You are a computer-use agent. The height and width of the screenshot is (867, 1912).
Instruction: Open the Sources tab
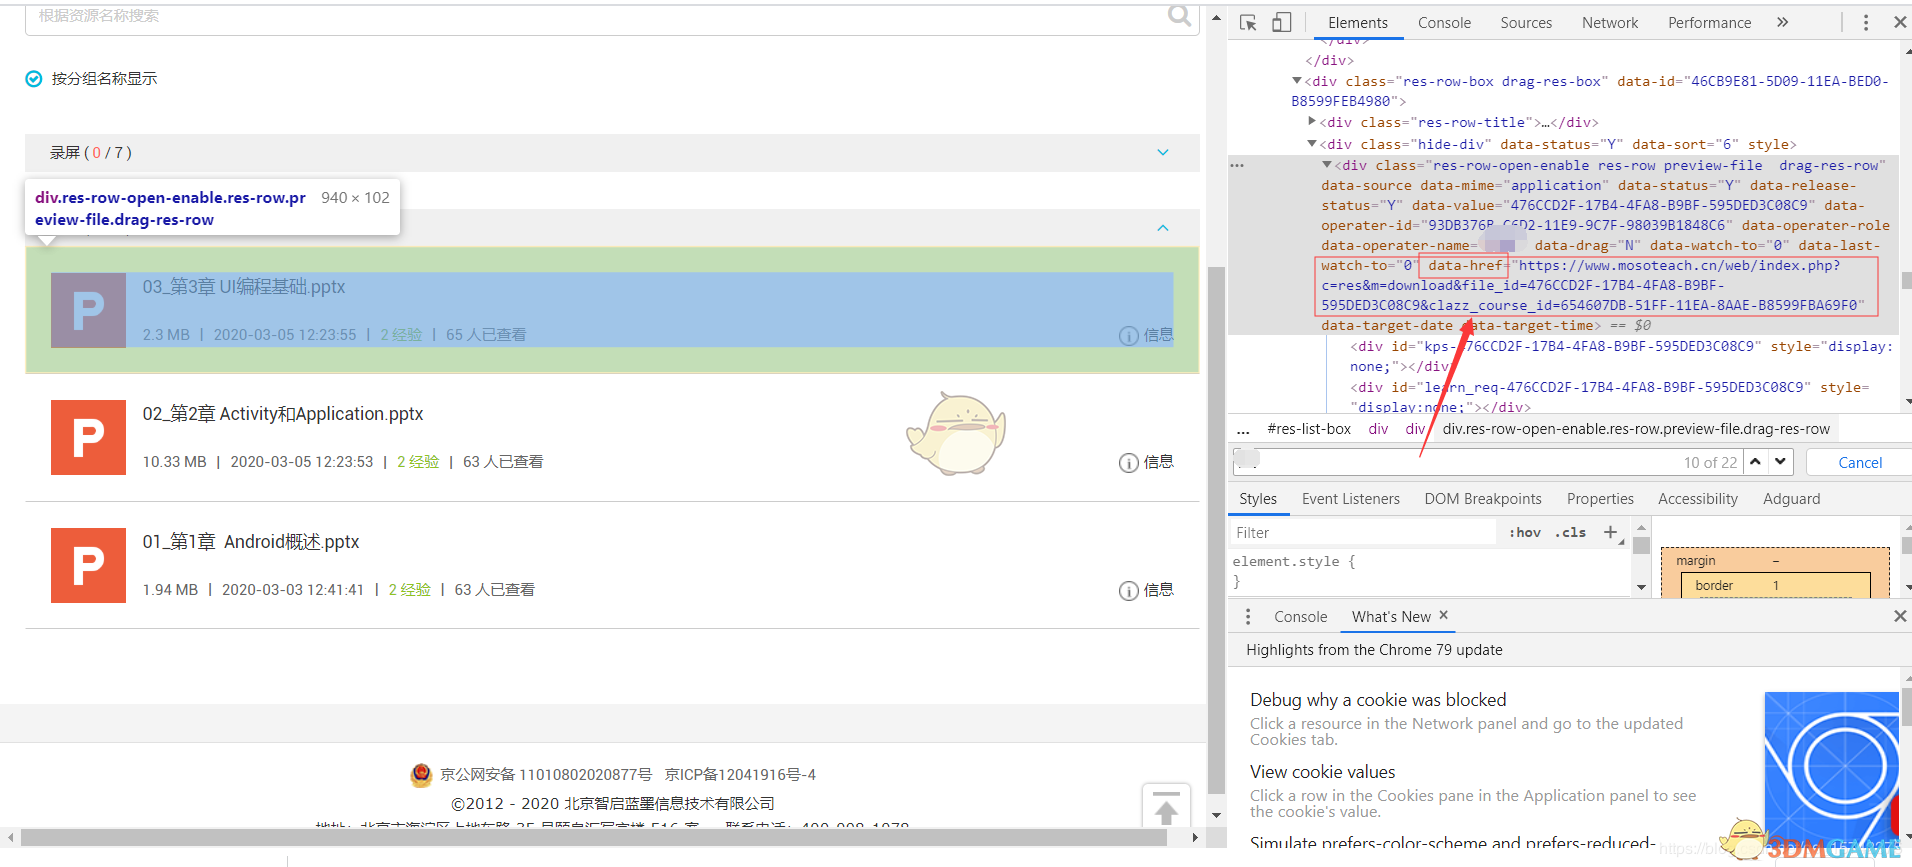[1526, 23]
